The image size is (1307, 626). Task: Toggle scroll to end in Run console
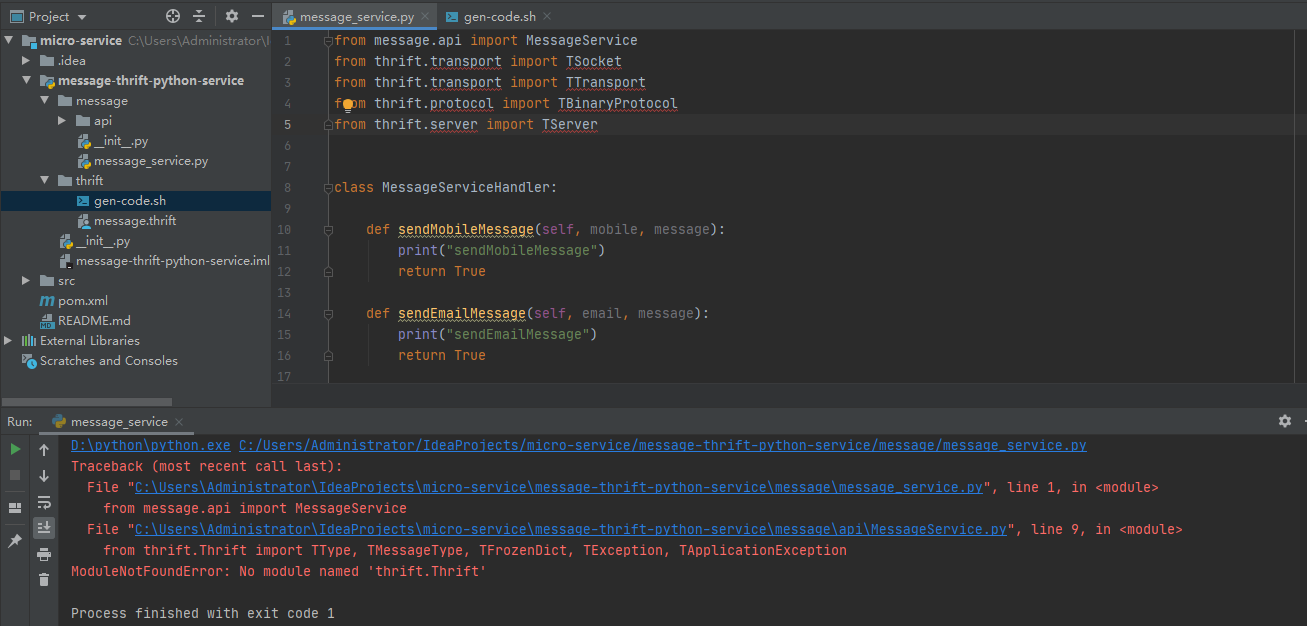coord(44,528)
